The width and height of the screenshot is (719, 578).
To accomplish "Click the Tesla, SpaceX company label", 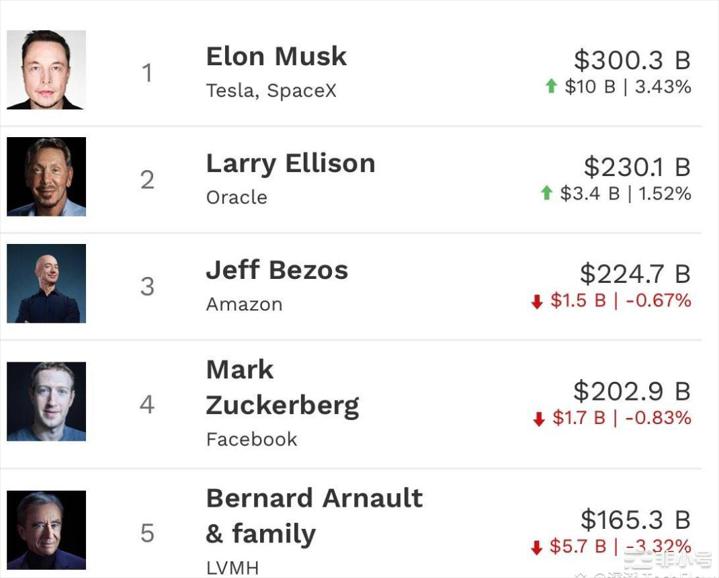I will pyautogui.click(x=271, y=91).
